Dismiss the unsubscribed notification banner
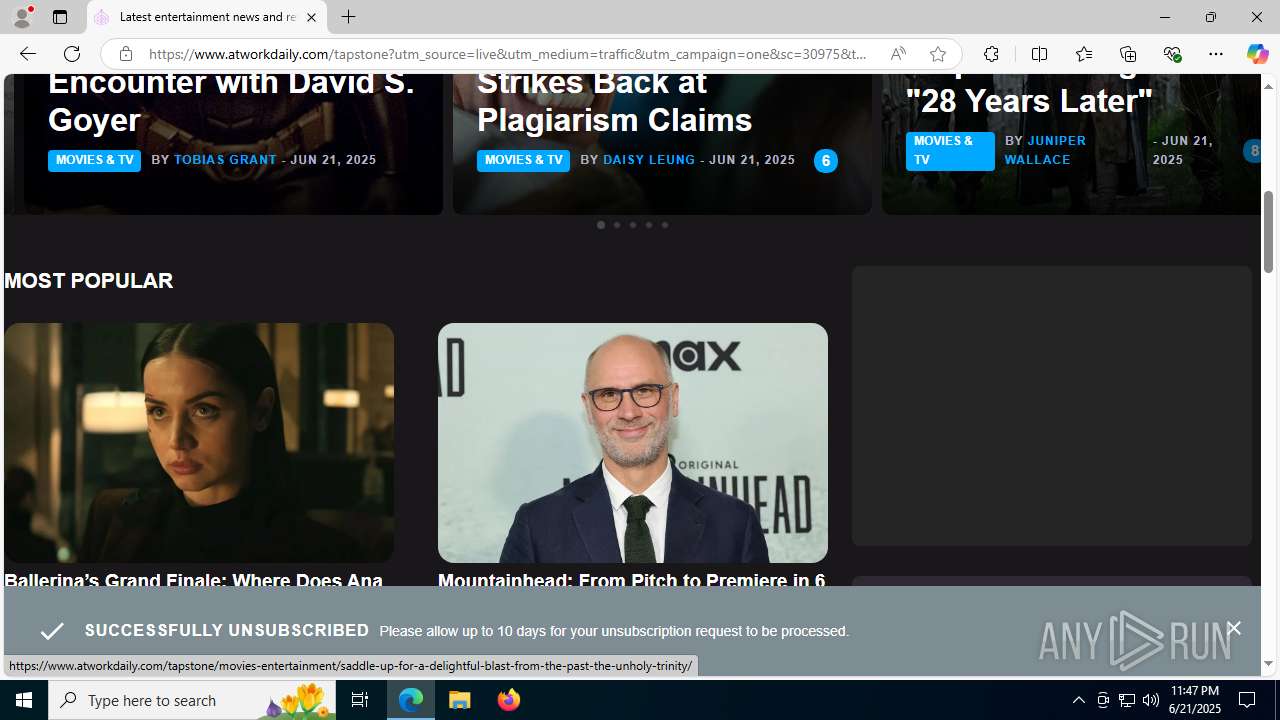This screenshot has height=720, width=1280. (x=1233, y=628)
